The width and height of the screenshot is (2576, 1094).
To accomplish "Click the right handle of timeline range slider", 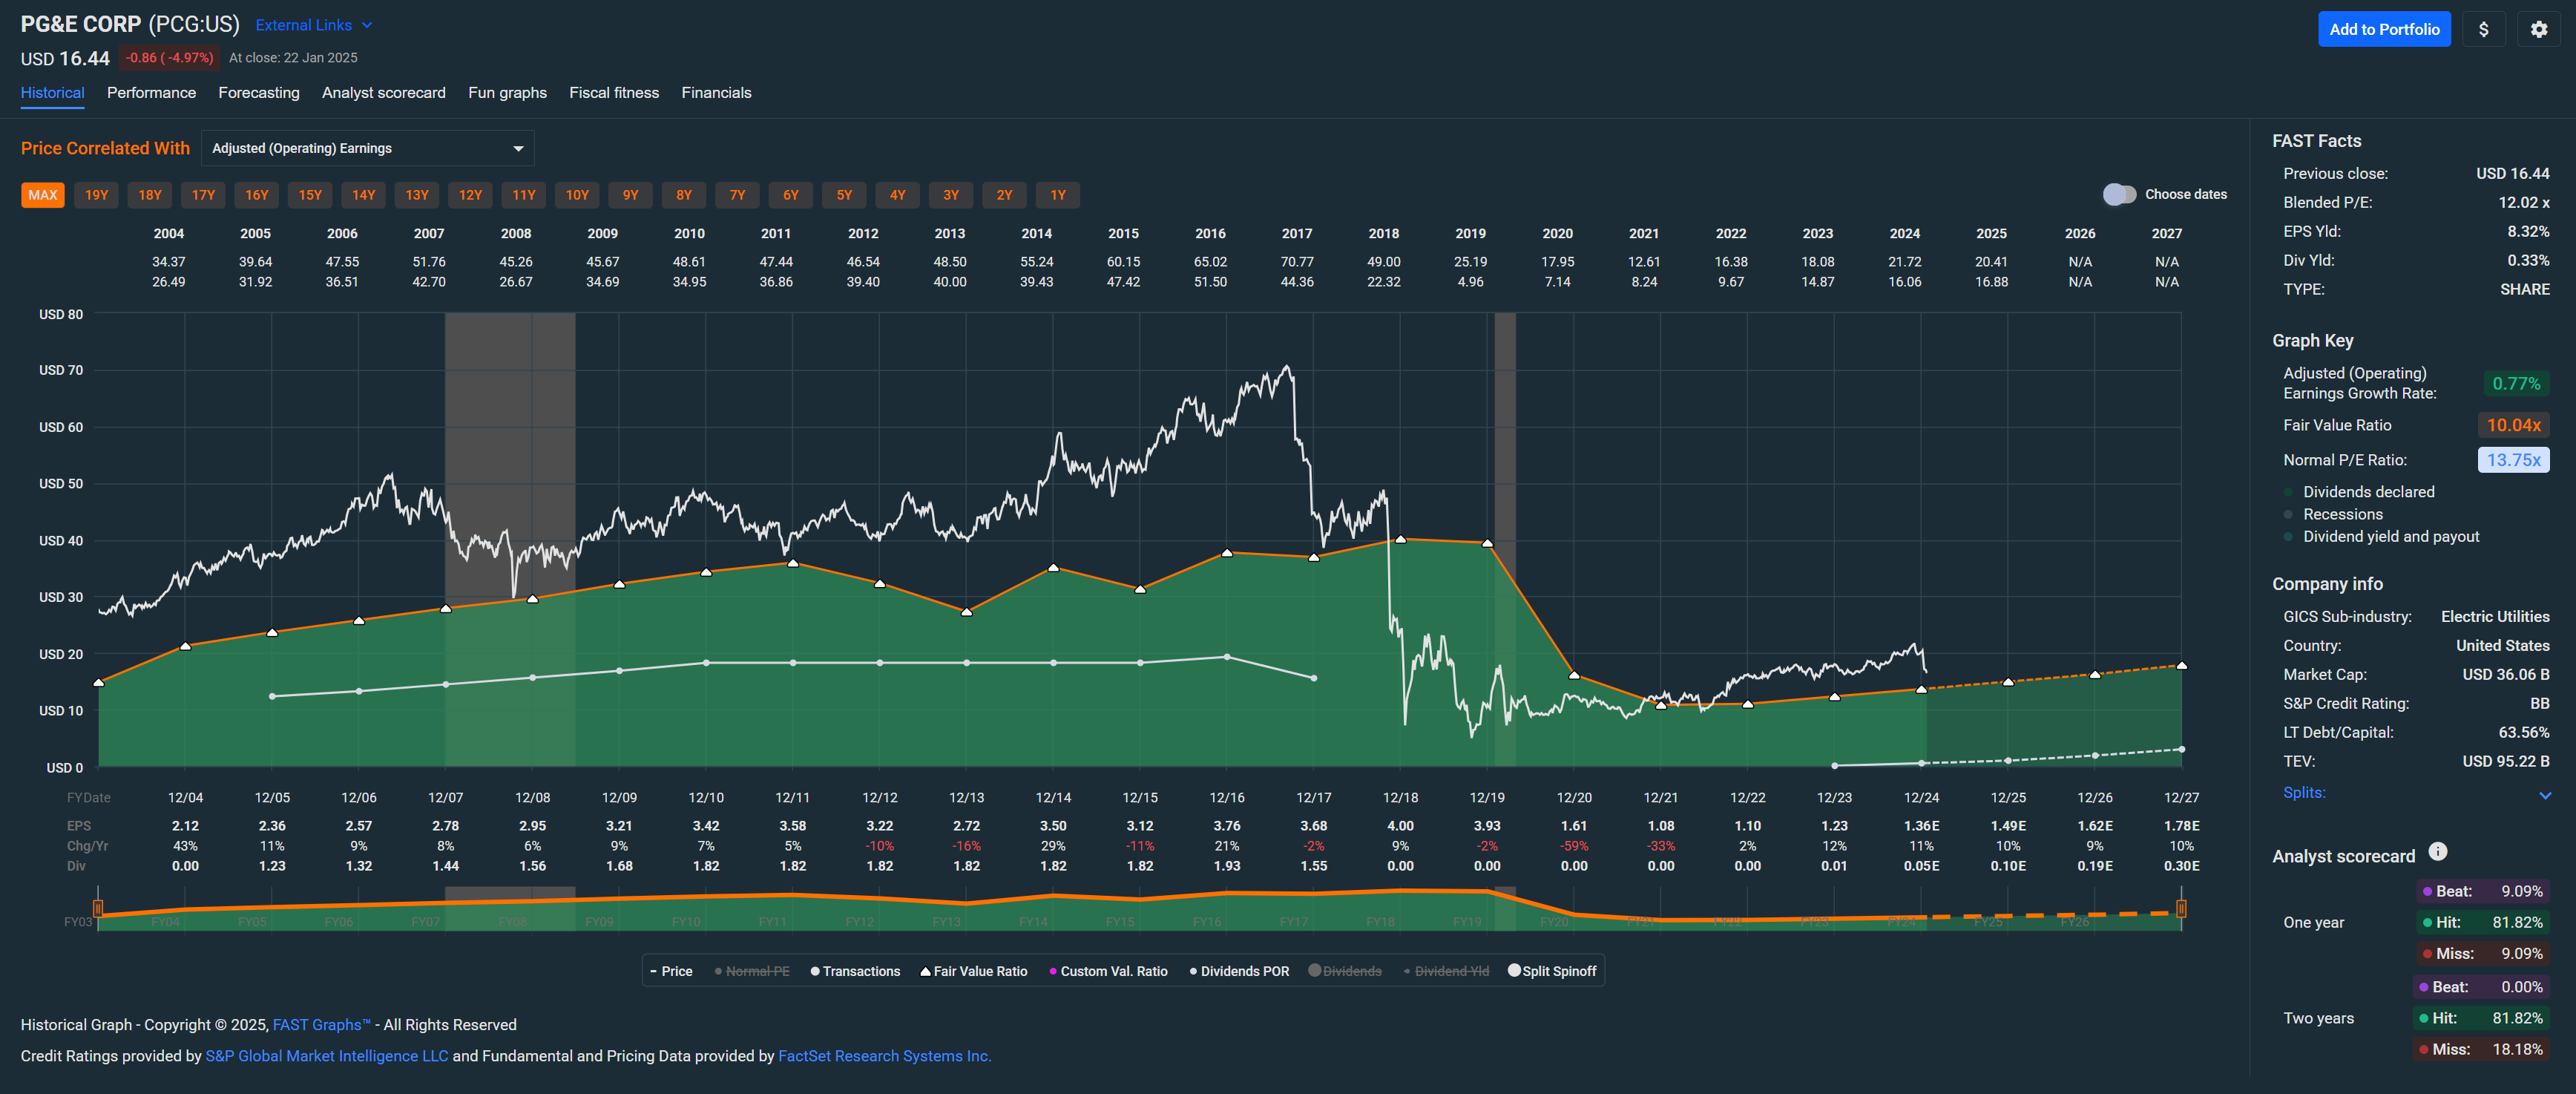I will 2181,908.
